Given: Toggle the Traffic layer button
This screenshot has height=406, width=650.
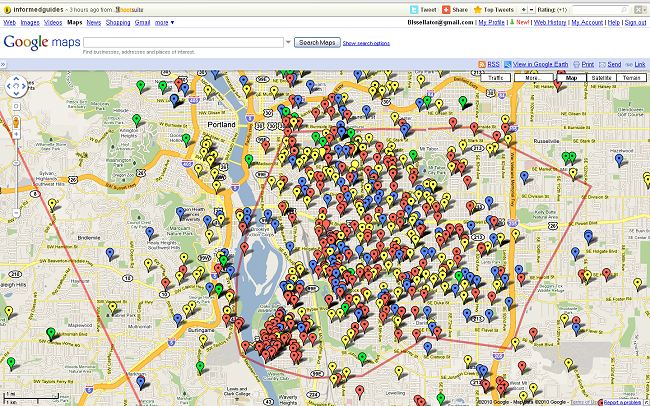Looking at the screenshot, I should (495, 77).
